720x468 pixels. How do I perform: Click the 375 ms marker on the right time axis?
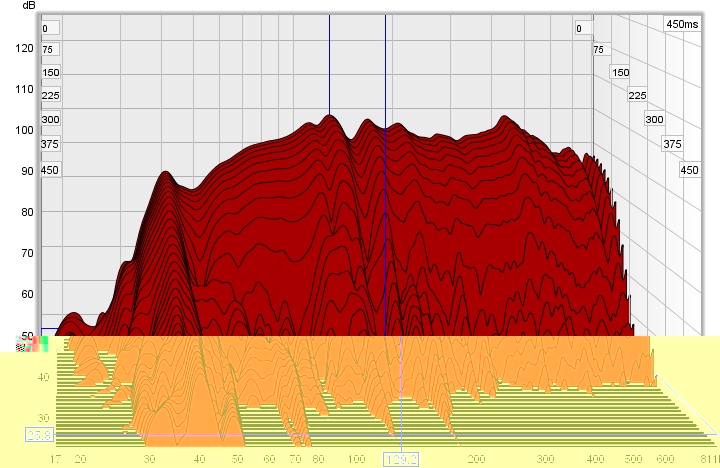click(671, 146)
